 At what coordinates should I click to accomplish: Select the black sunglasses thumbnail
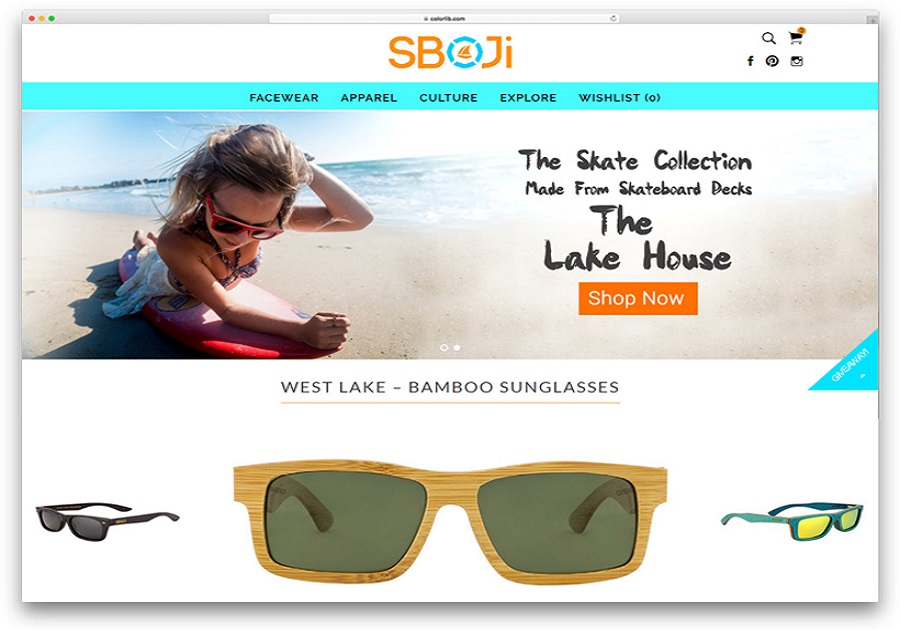107,521
